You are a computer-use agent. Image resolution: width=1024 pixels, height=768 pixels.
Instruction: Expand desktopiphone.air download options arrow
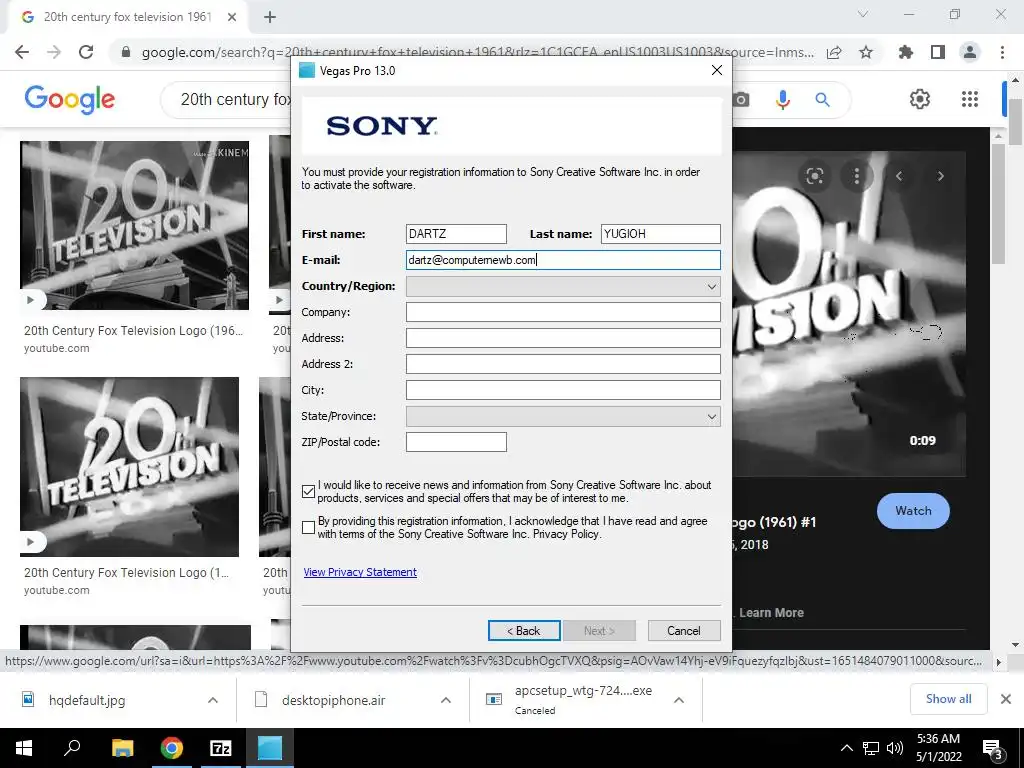[x=445, y=700]
